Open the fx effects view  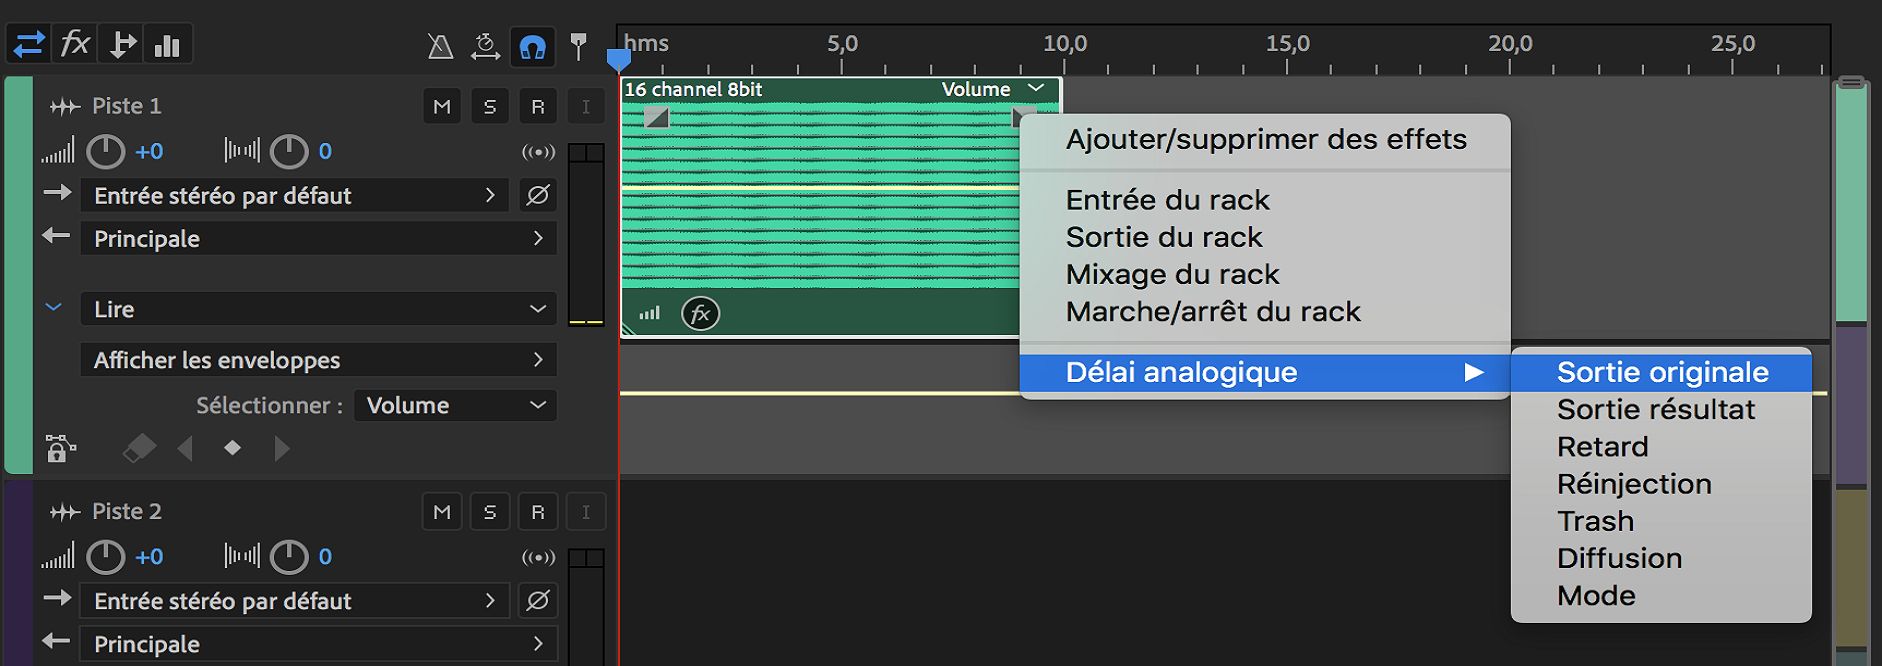coord(76,45)
